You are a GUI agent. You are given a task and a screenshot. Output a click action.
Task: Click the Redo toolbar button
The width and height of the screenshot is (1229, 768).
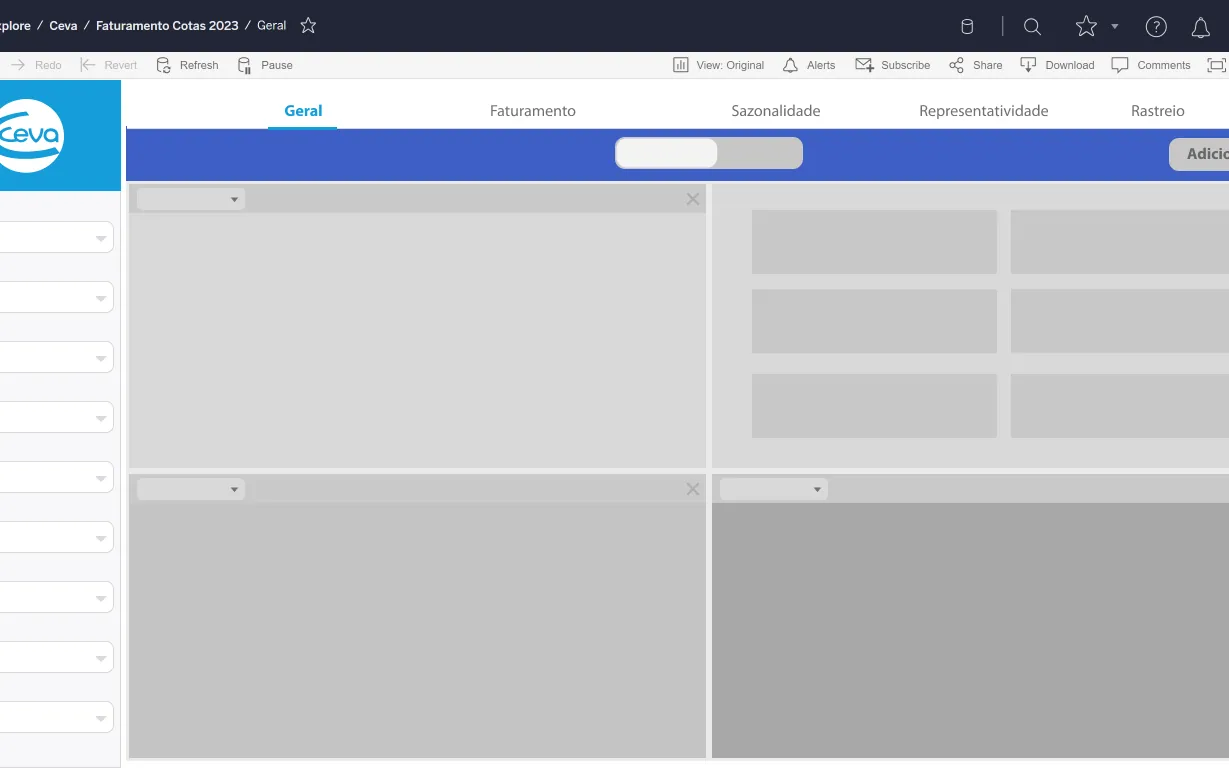coord(36,65)
